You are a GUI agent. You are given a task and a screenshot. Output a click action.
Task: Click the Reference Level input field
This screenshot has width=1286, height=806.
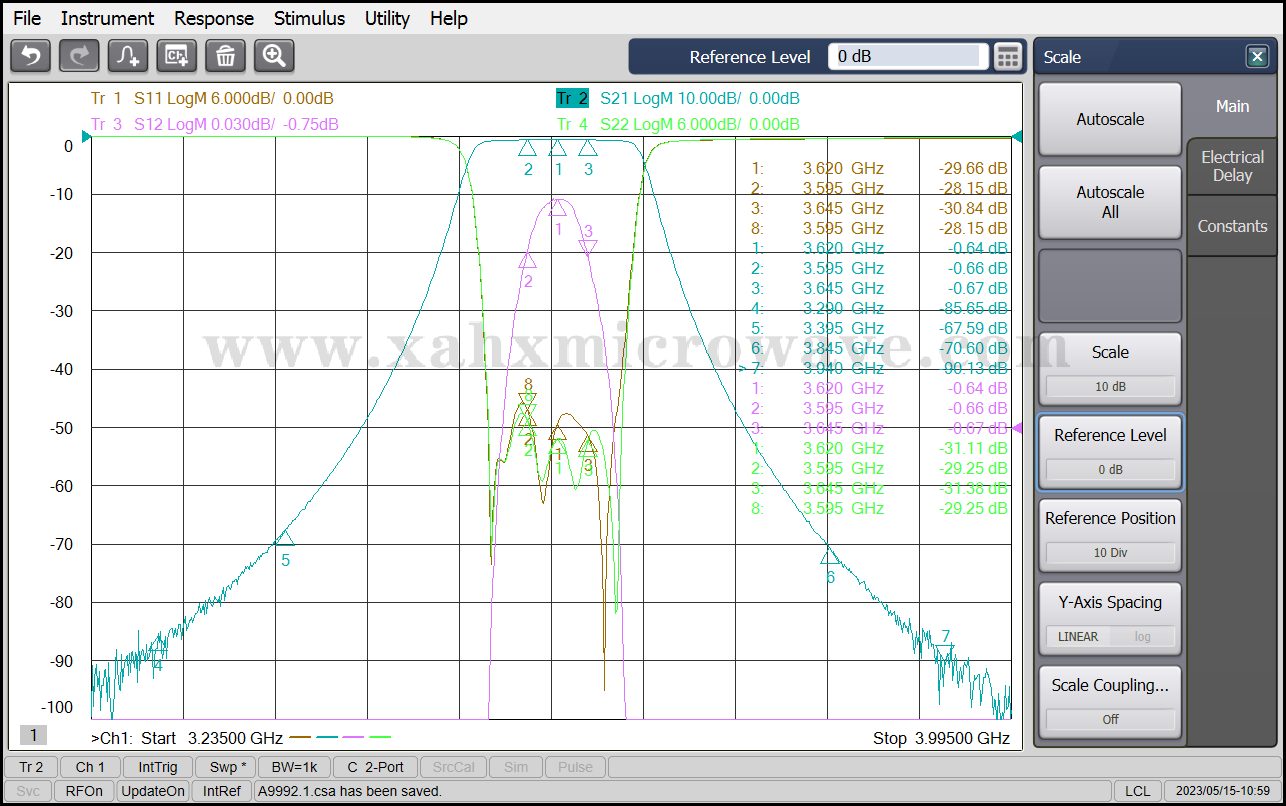coord(907,57)
